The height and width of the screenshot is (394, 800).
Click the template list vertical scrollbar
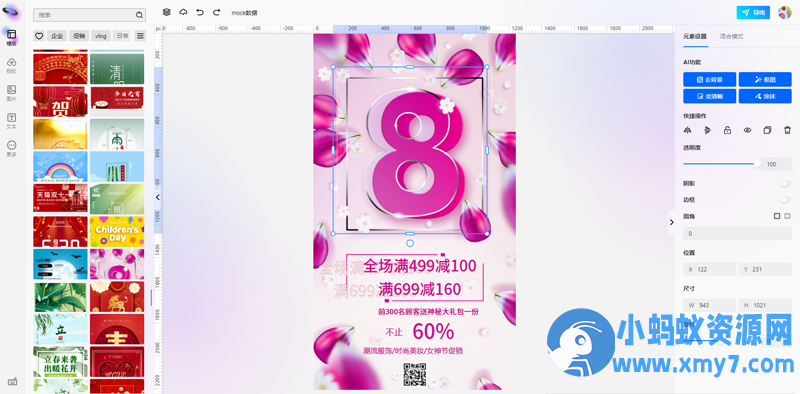click(x=151, y=298)
